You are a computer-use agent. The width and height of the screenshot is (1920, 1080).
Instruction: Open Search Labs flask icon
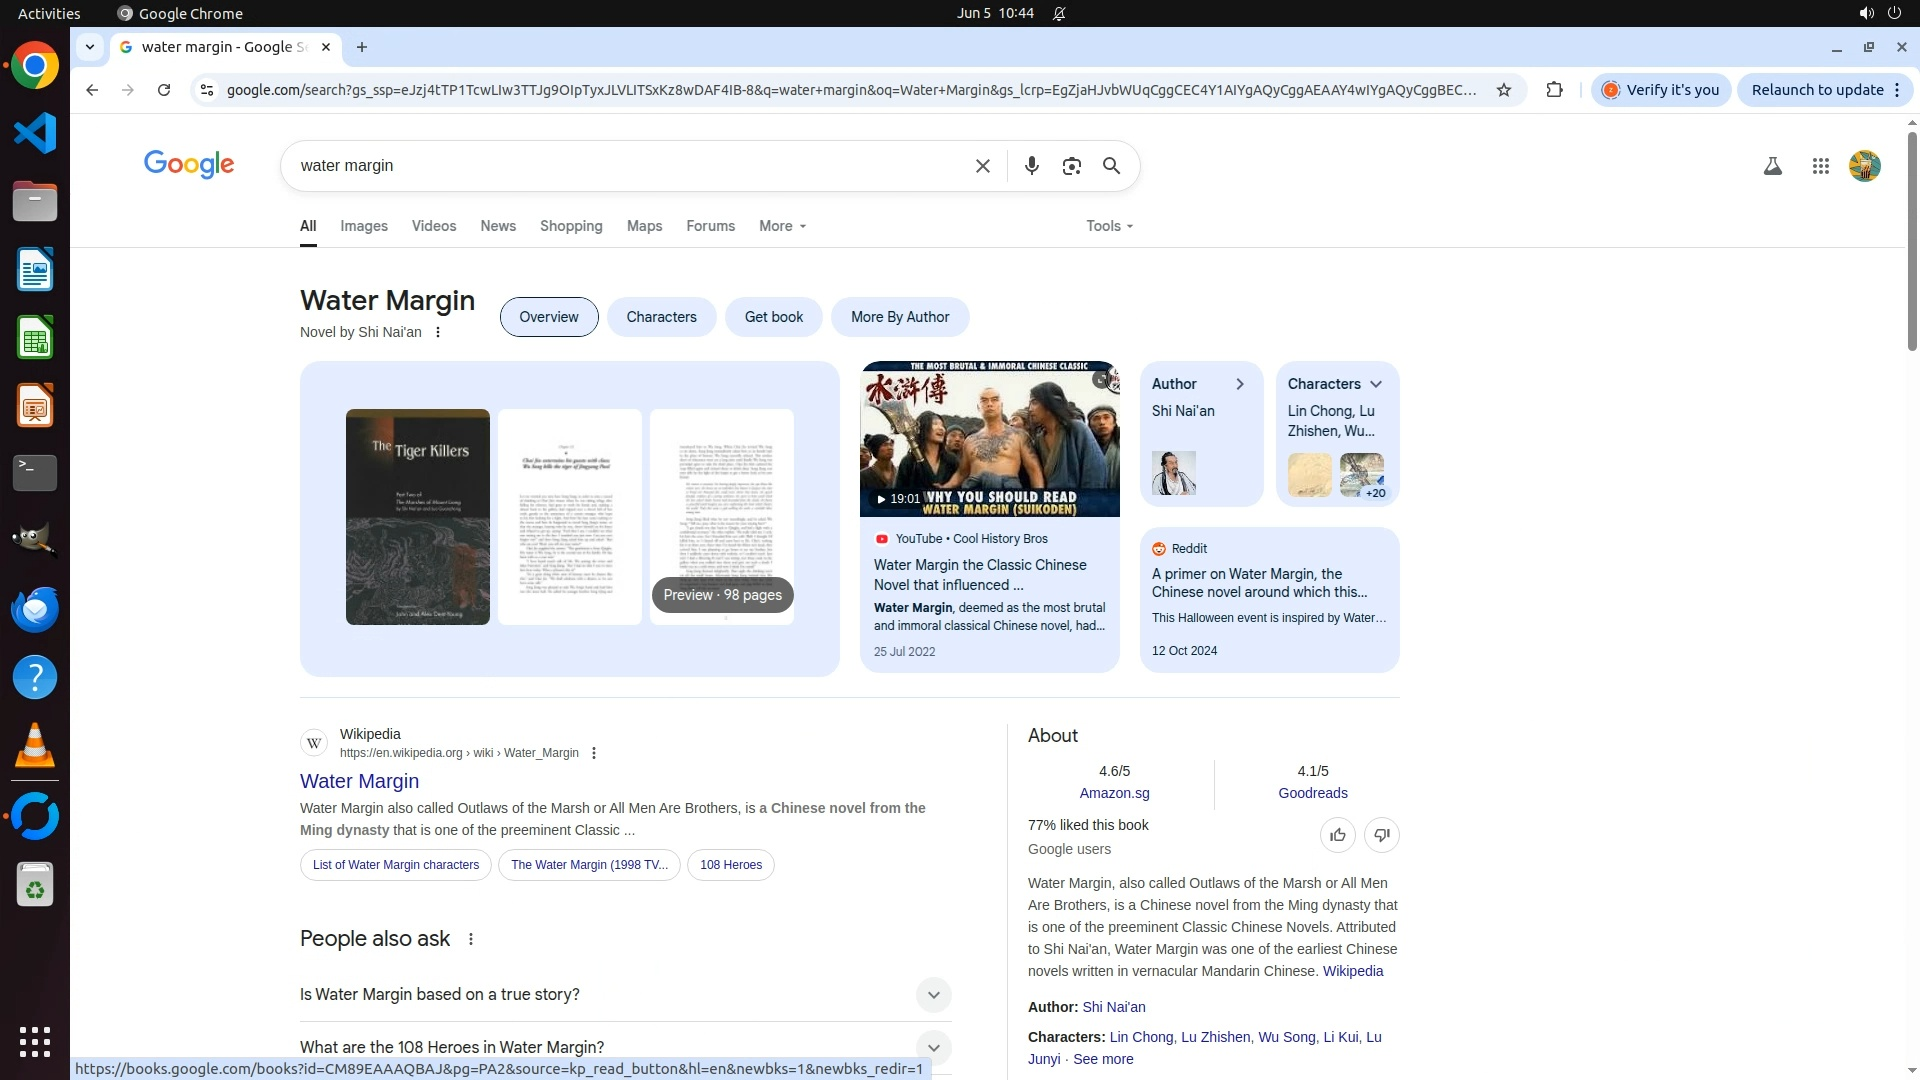click(x=1772, y=166)
